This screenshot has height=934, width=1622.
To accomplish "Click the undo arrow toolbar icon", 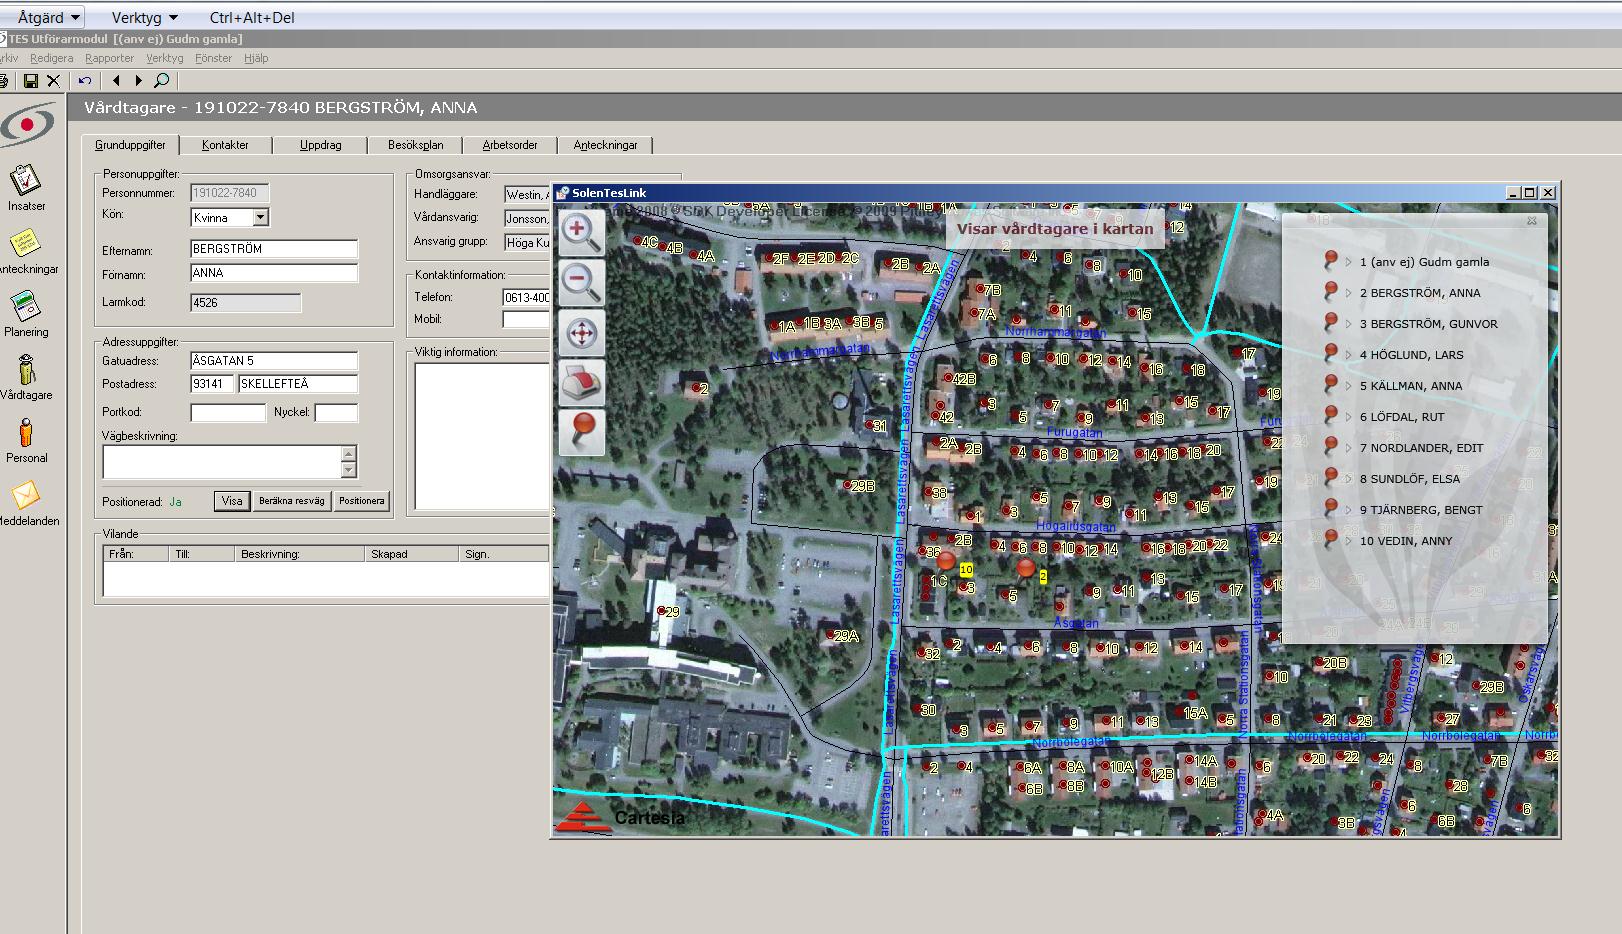I will tap(85, 81).
